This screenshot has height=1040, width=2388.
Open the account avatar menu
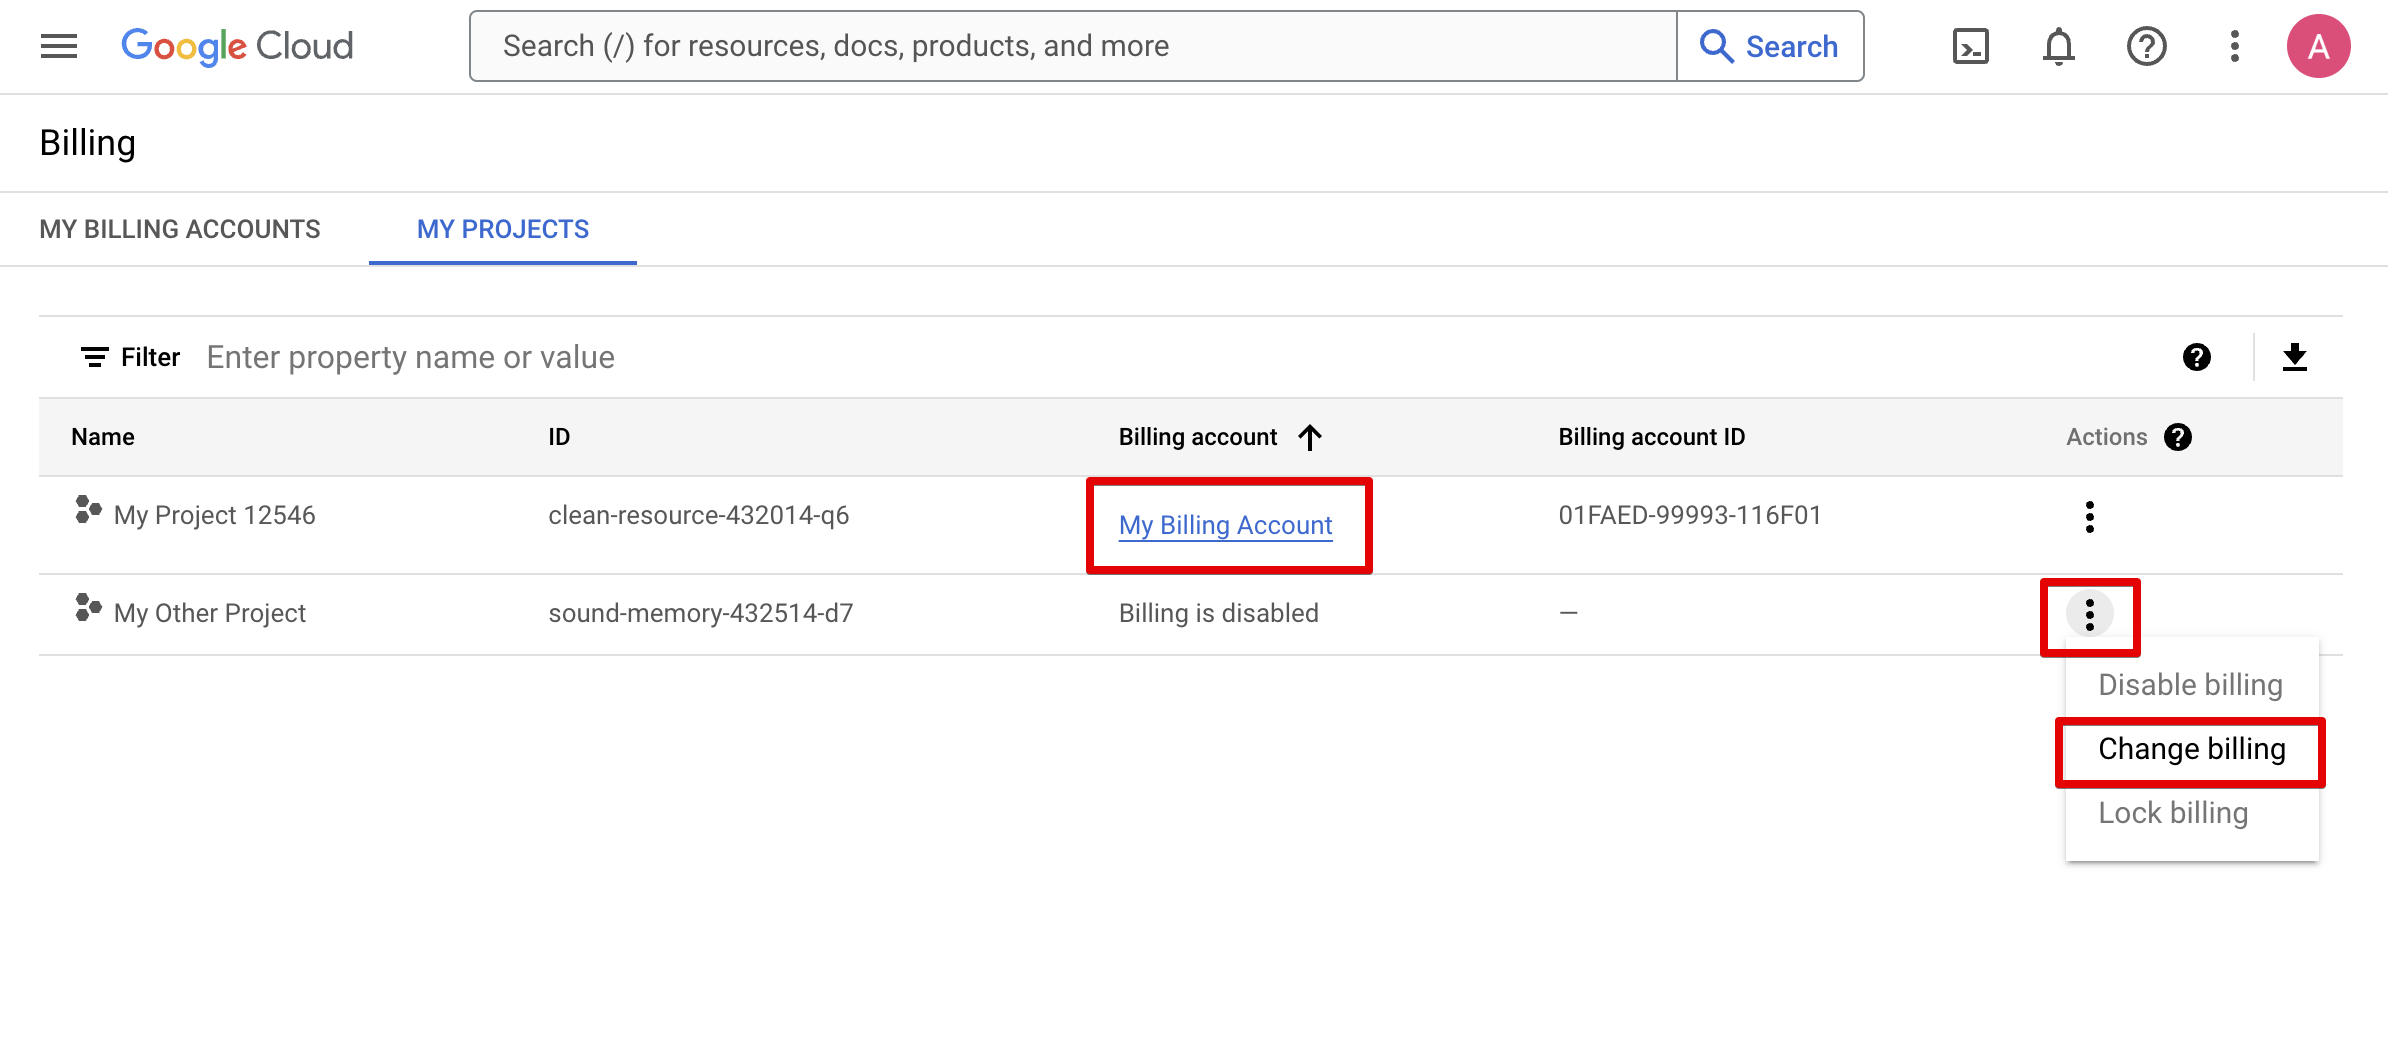2319,45
